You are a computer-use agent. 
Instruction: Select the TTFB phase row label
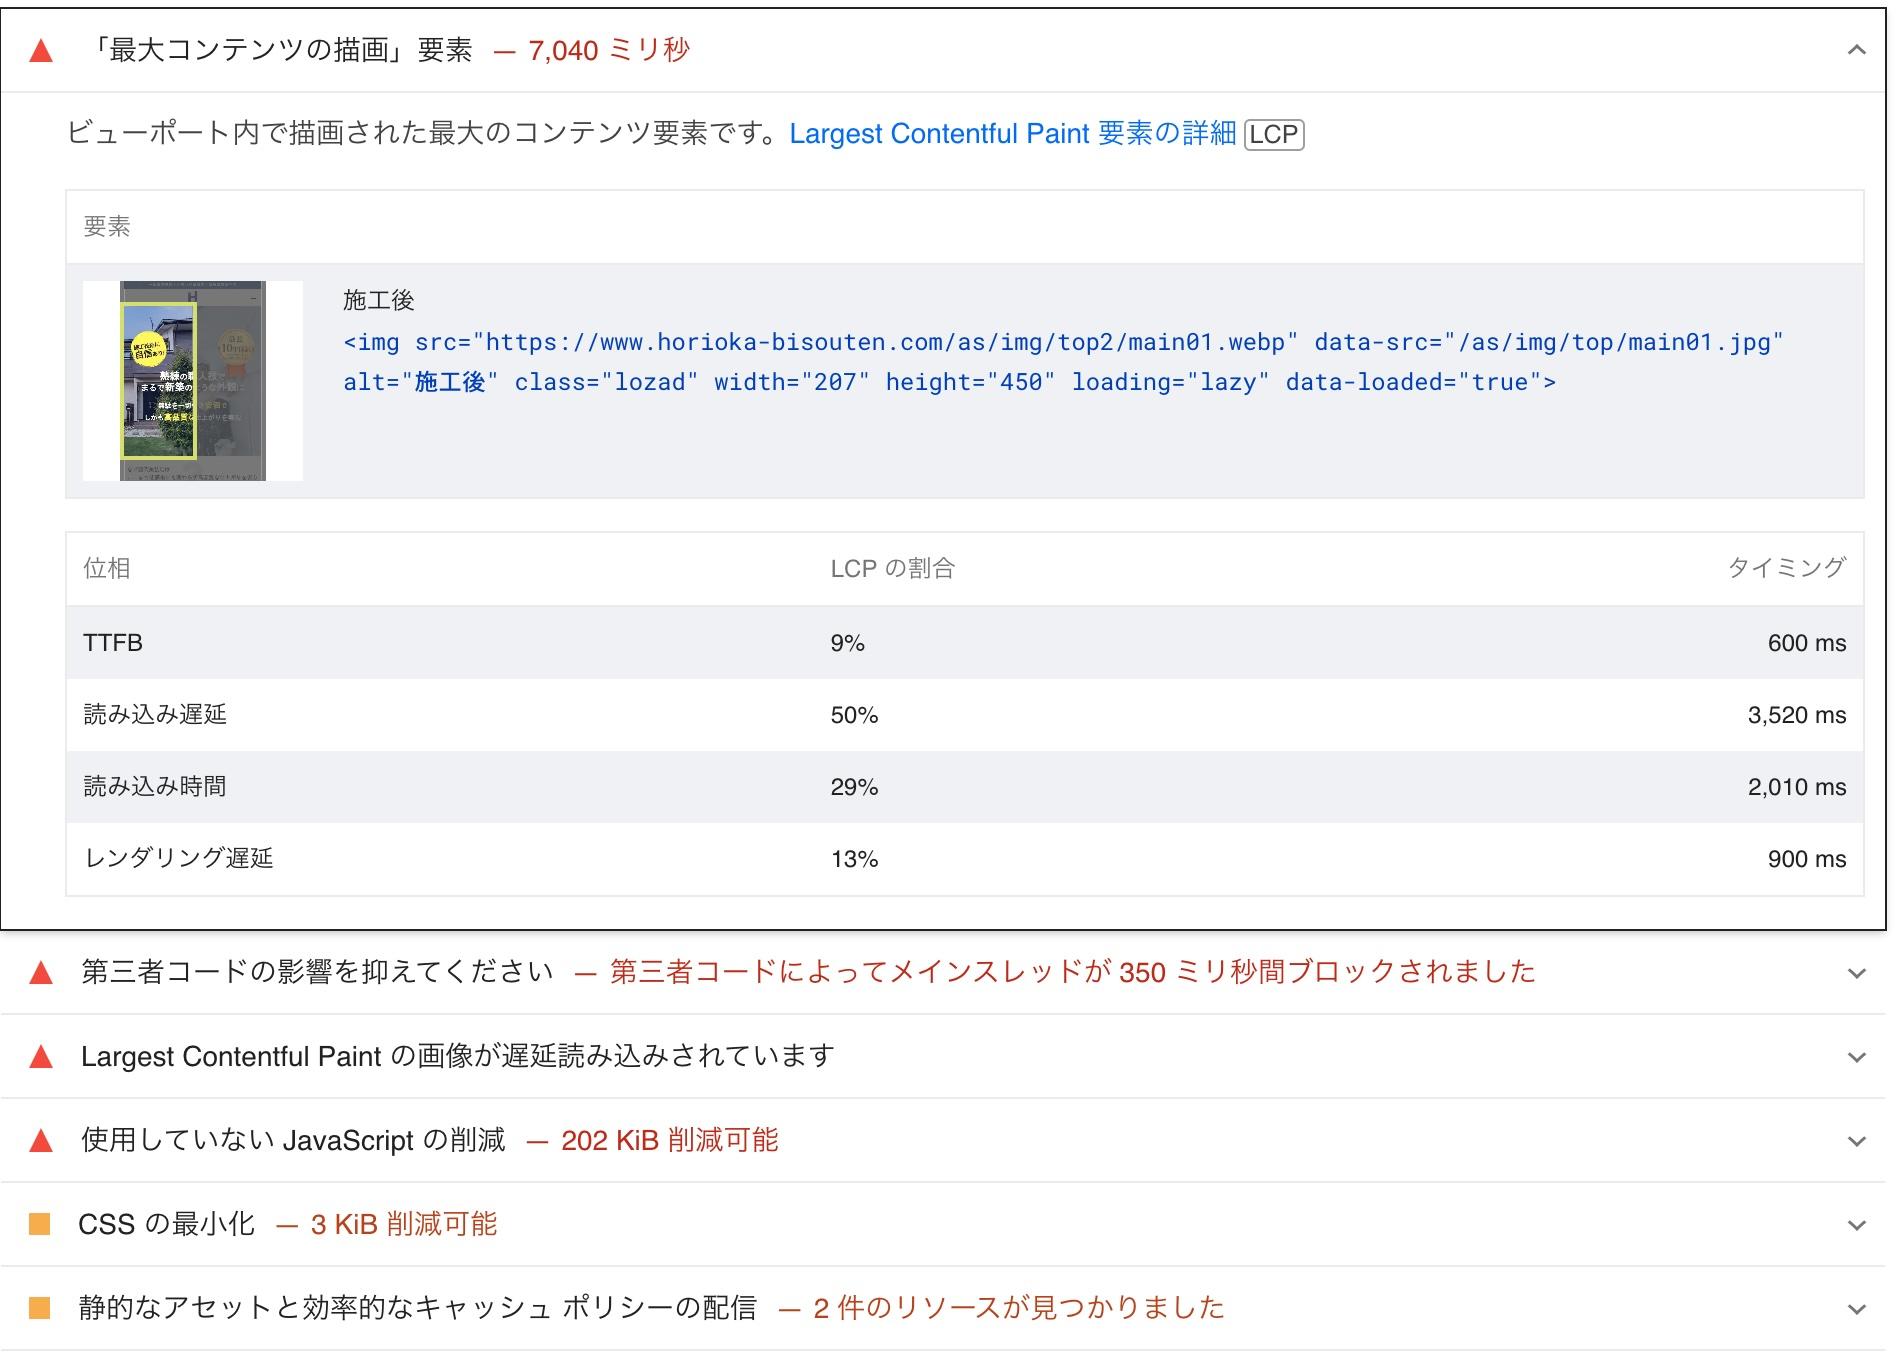pos(113,643)
